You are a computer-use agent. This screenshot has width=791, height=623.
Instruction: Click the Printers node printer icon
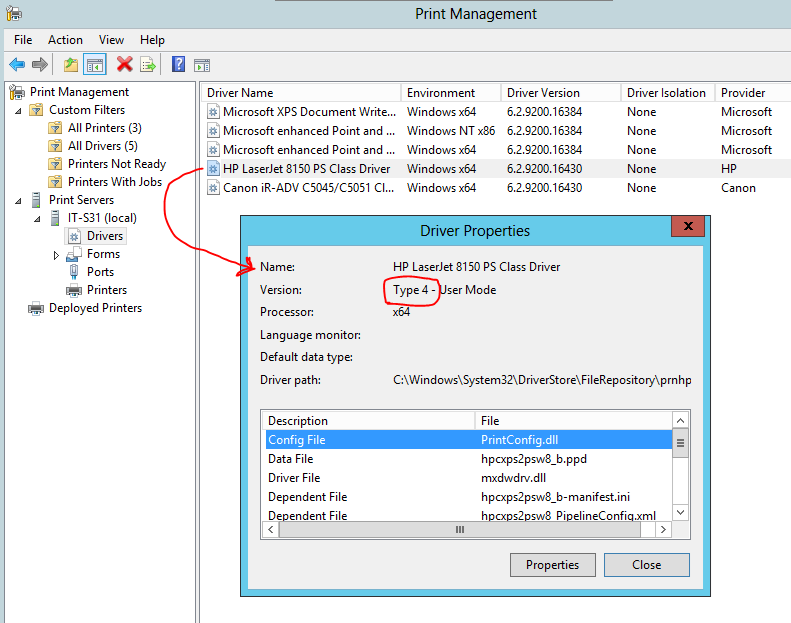pyautogui.click(x=74, y=290)
